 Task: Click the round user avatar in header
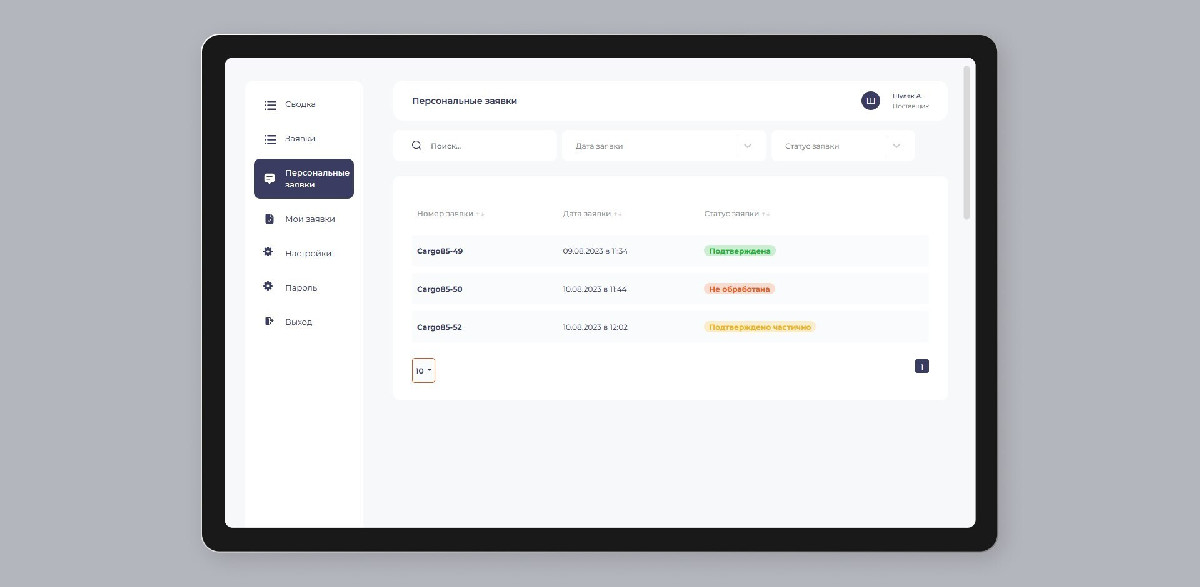871,101
